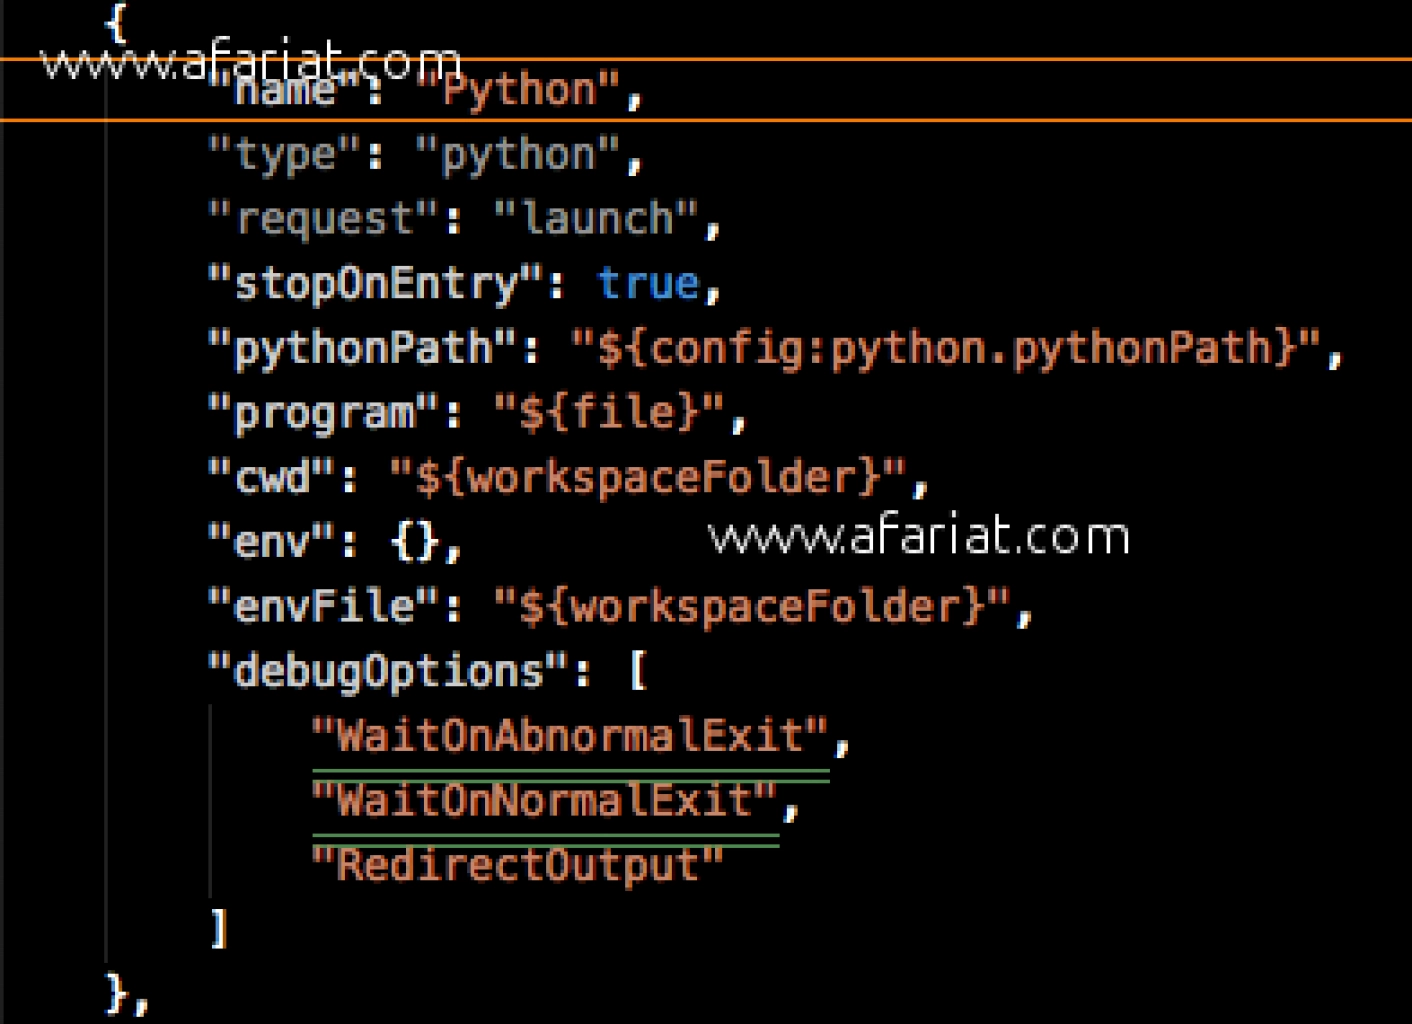Click the closing }, brace of the configuration

pos(127,994)
